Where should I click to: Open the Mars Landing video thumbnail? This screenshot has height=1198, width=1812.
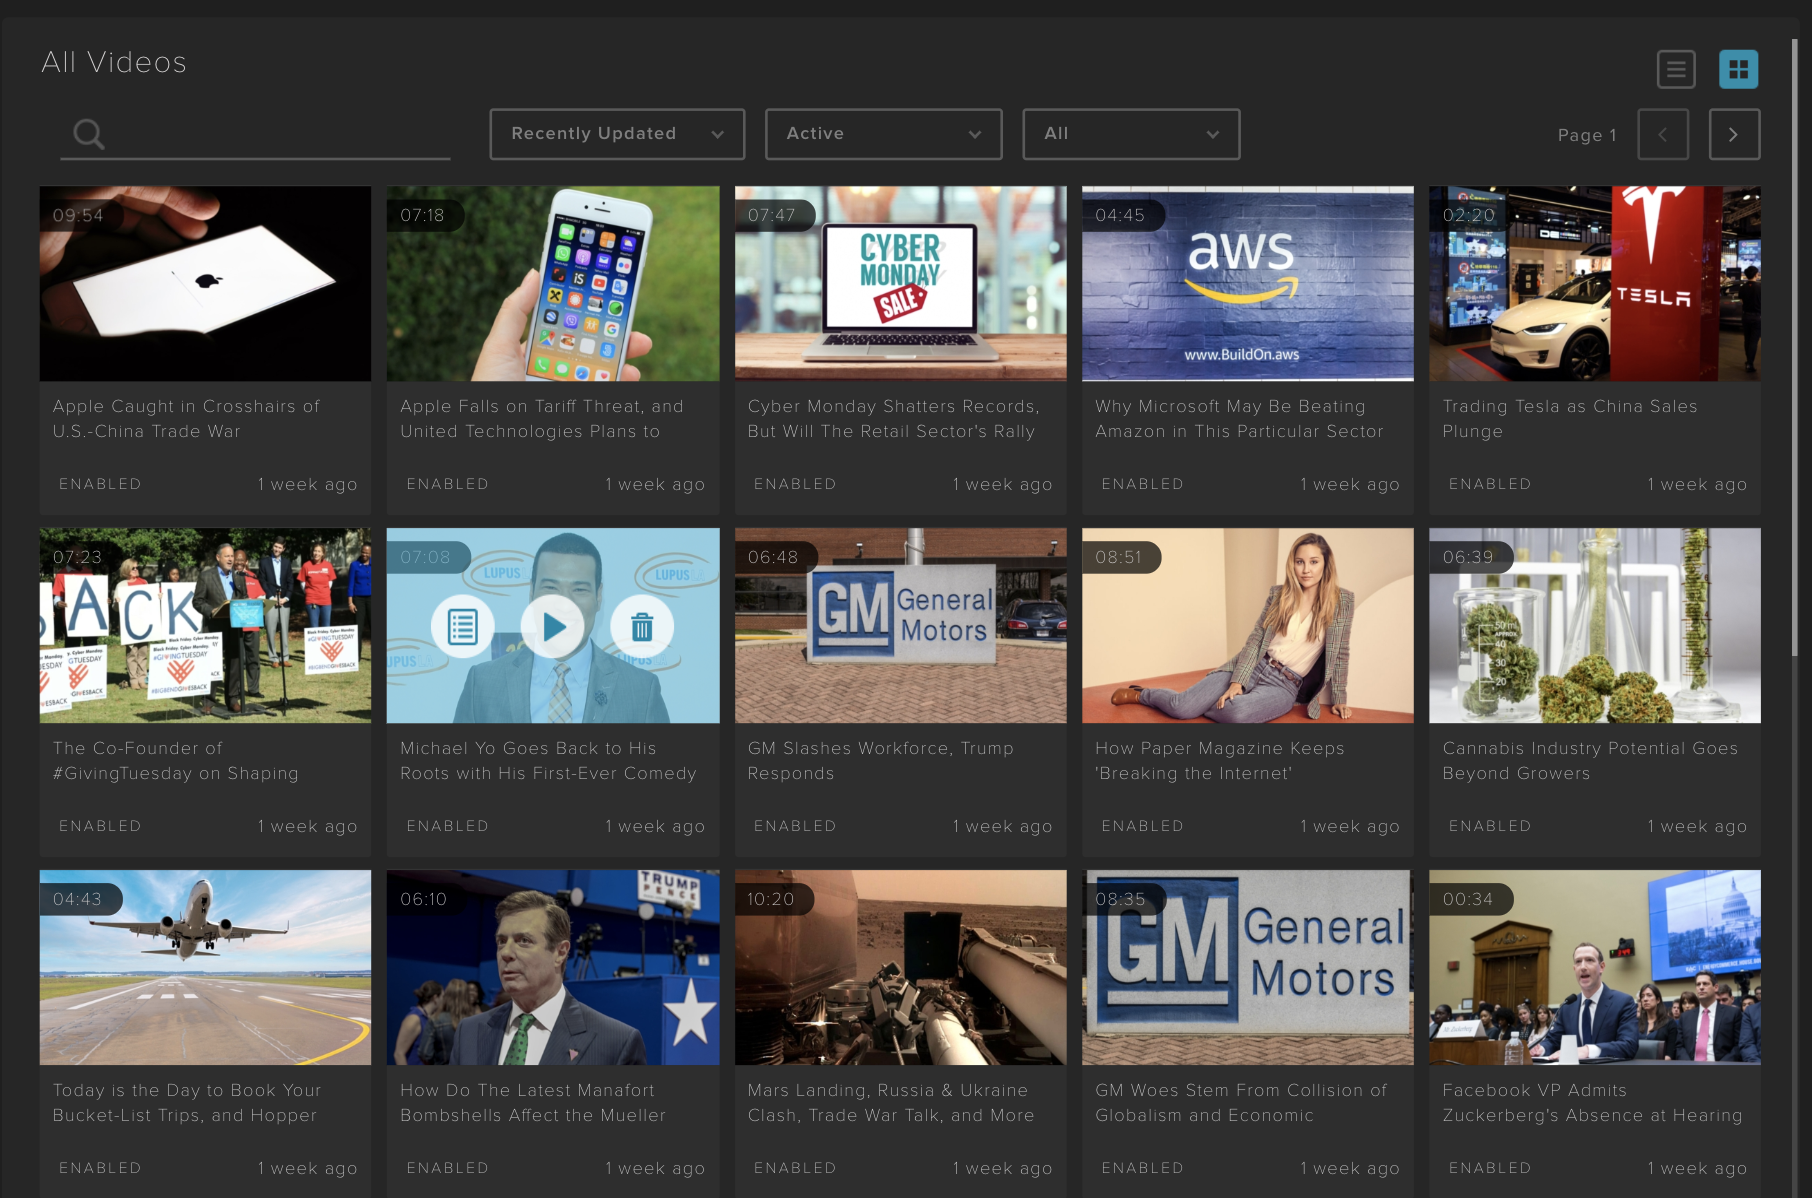tap(900, 968)
